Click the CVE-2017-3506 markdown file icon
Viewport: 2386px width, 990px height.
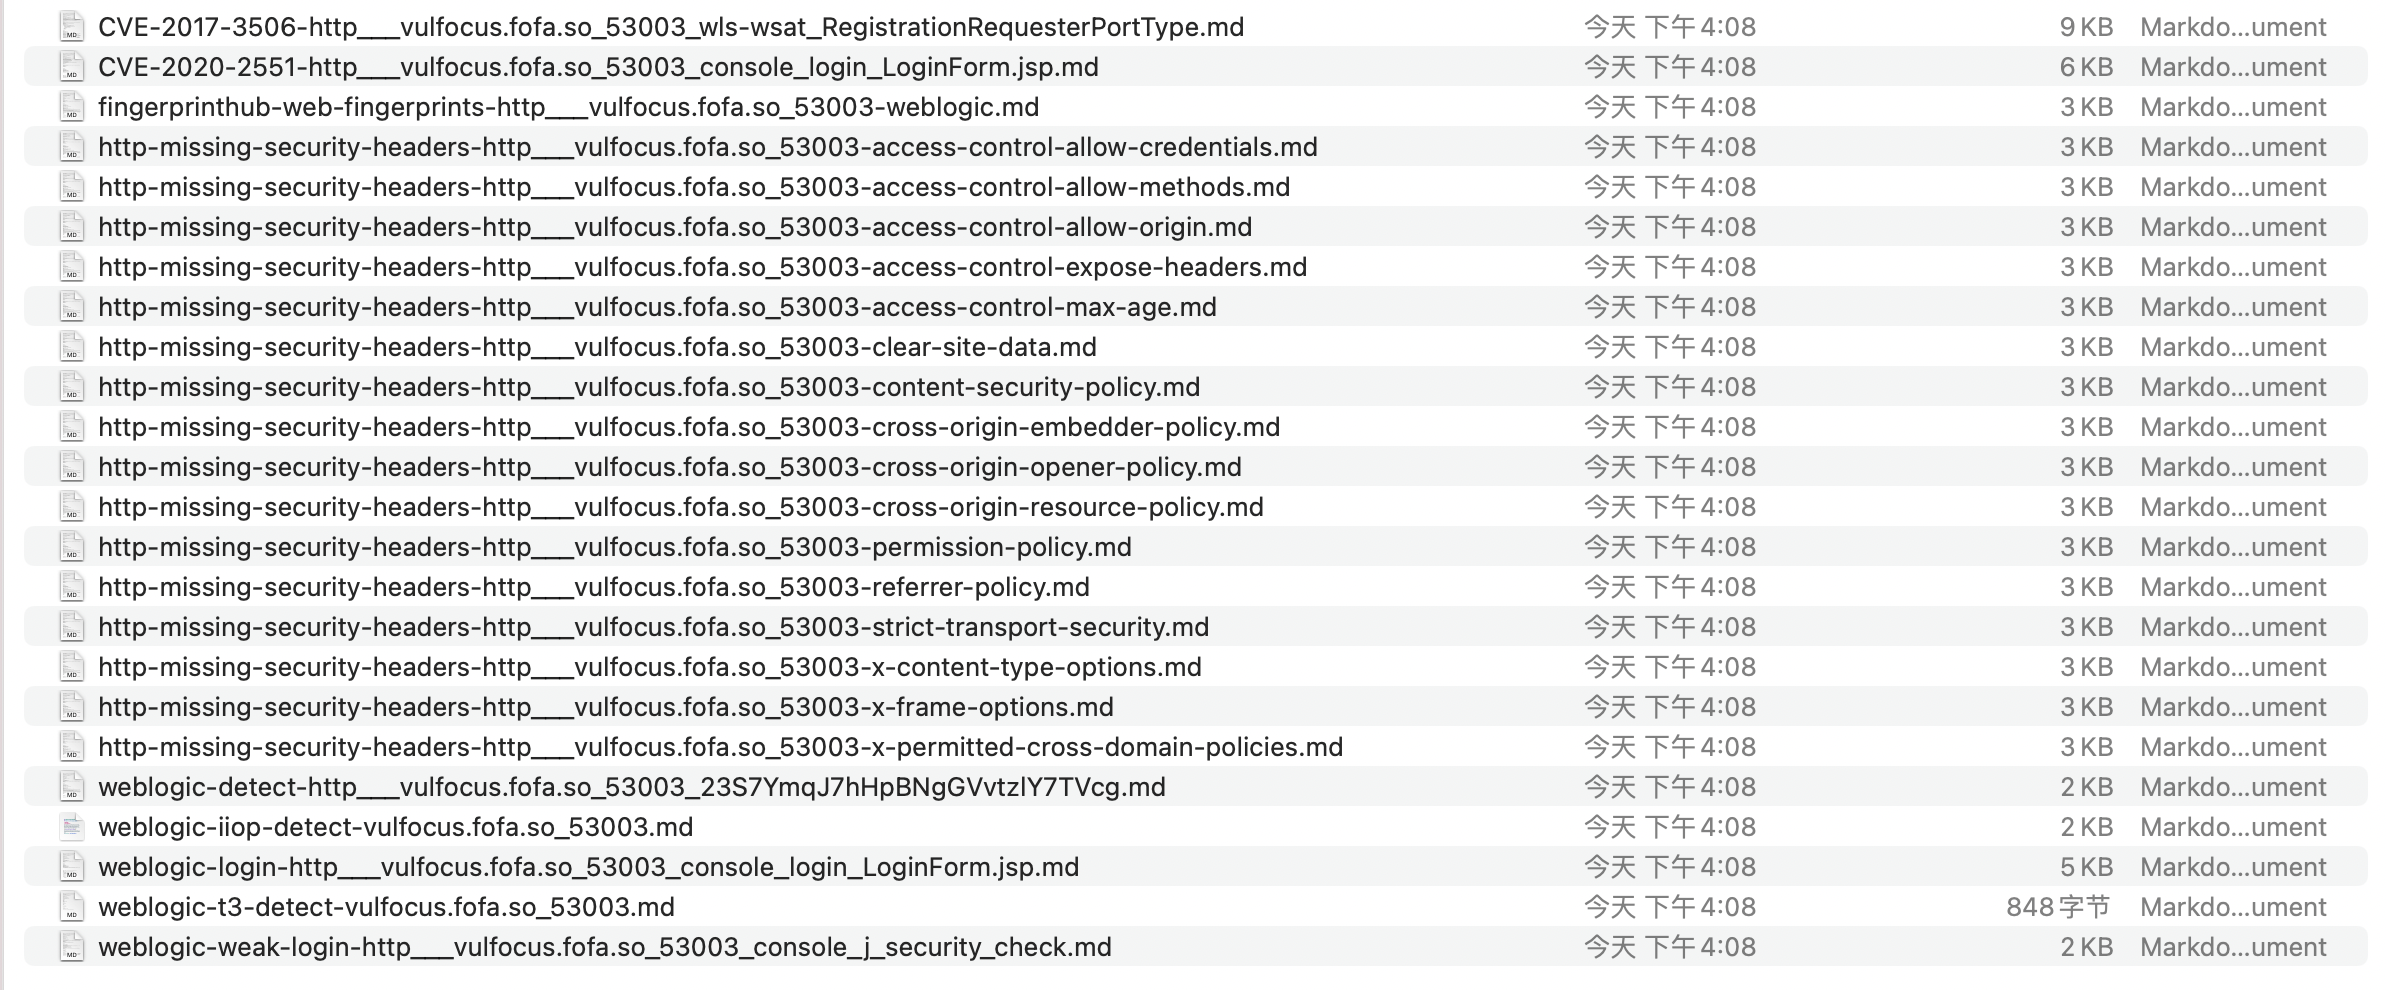pos(71,27)
